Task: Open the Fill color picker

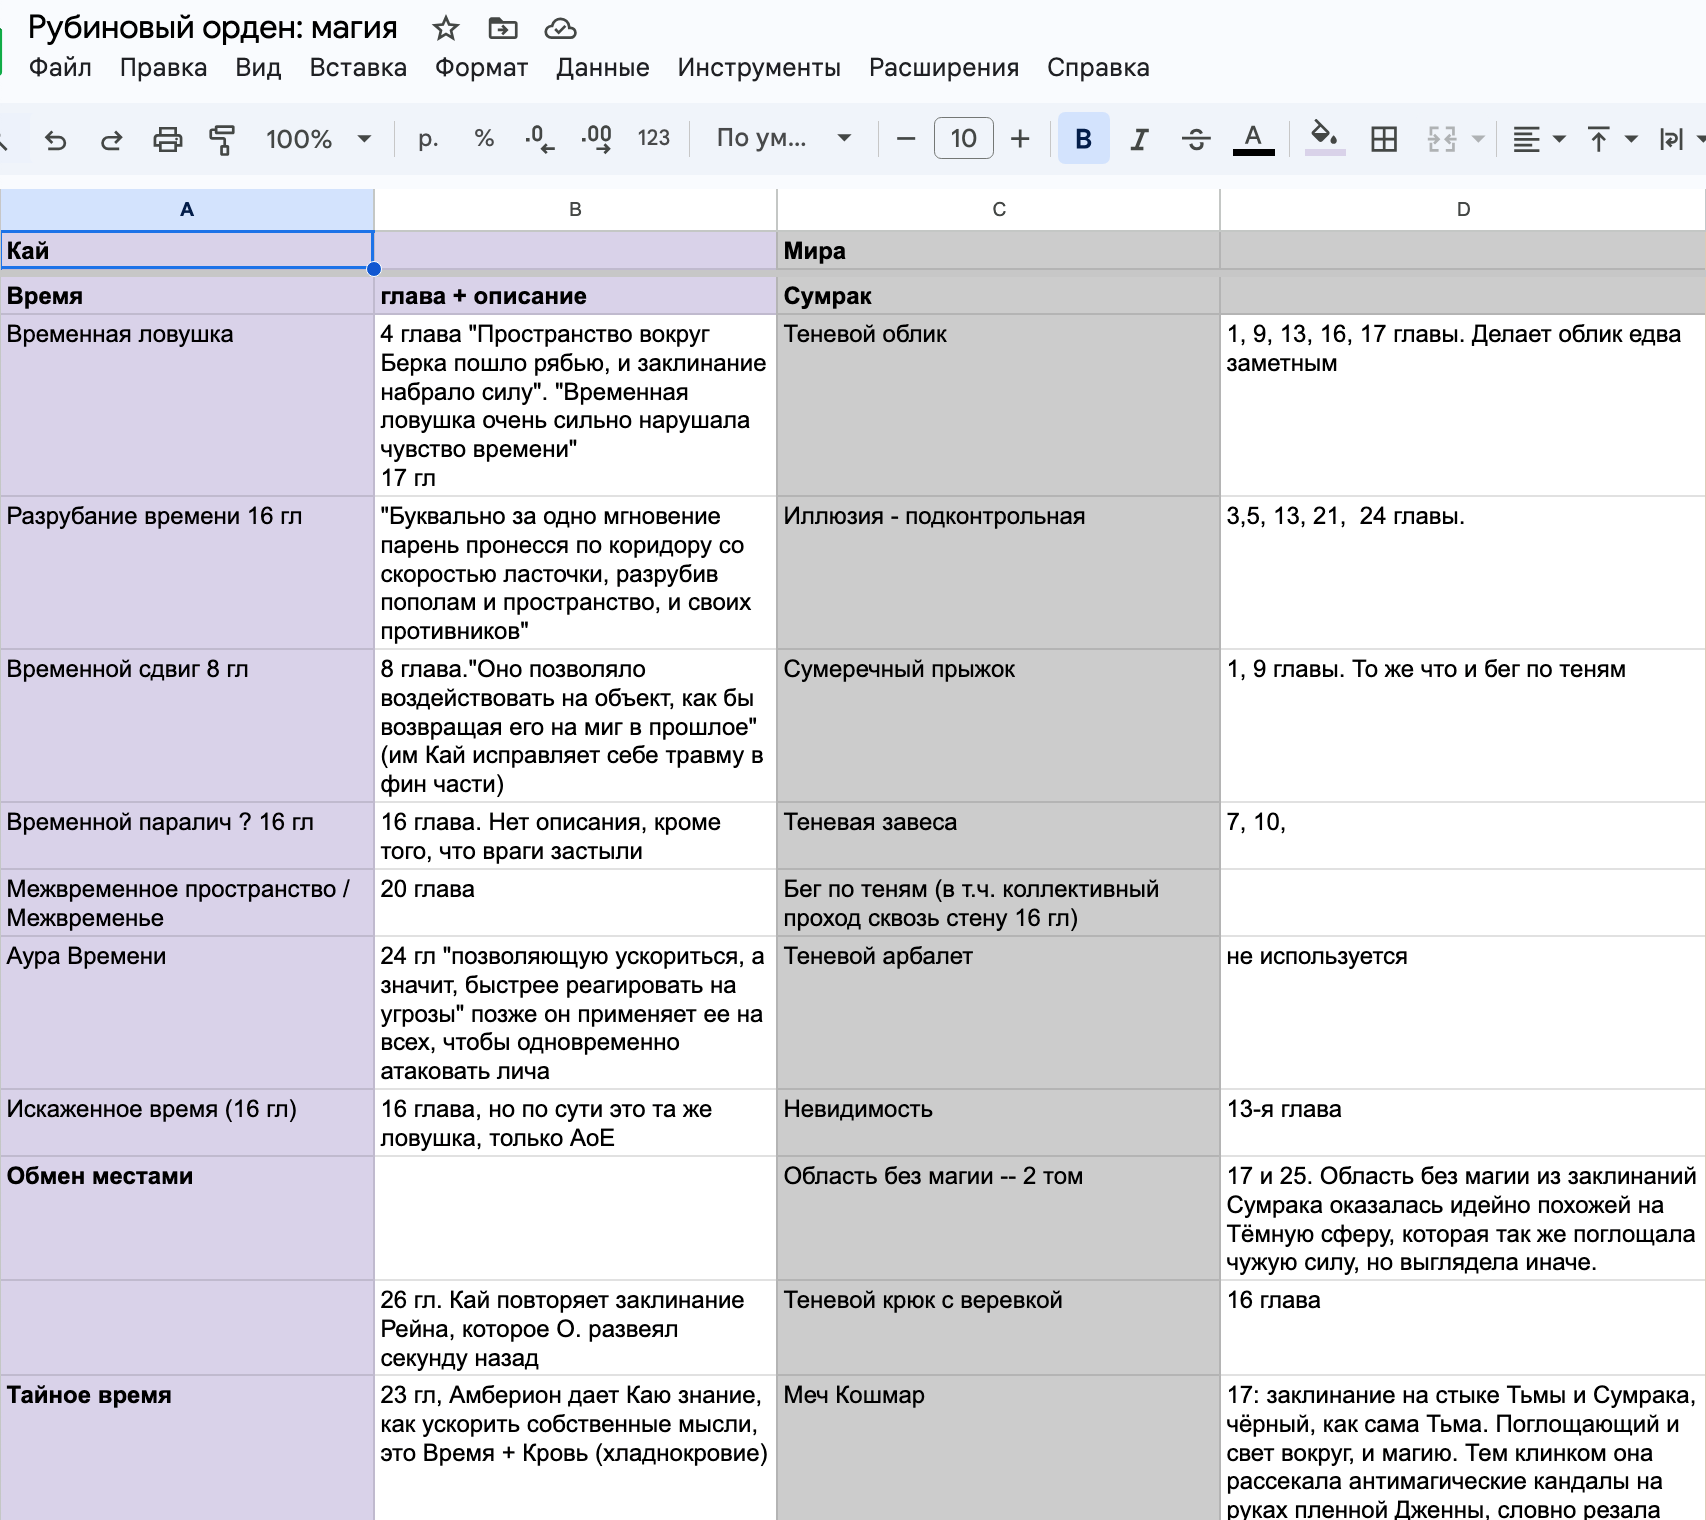Action: coord(1324,139)
